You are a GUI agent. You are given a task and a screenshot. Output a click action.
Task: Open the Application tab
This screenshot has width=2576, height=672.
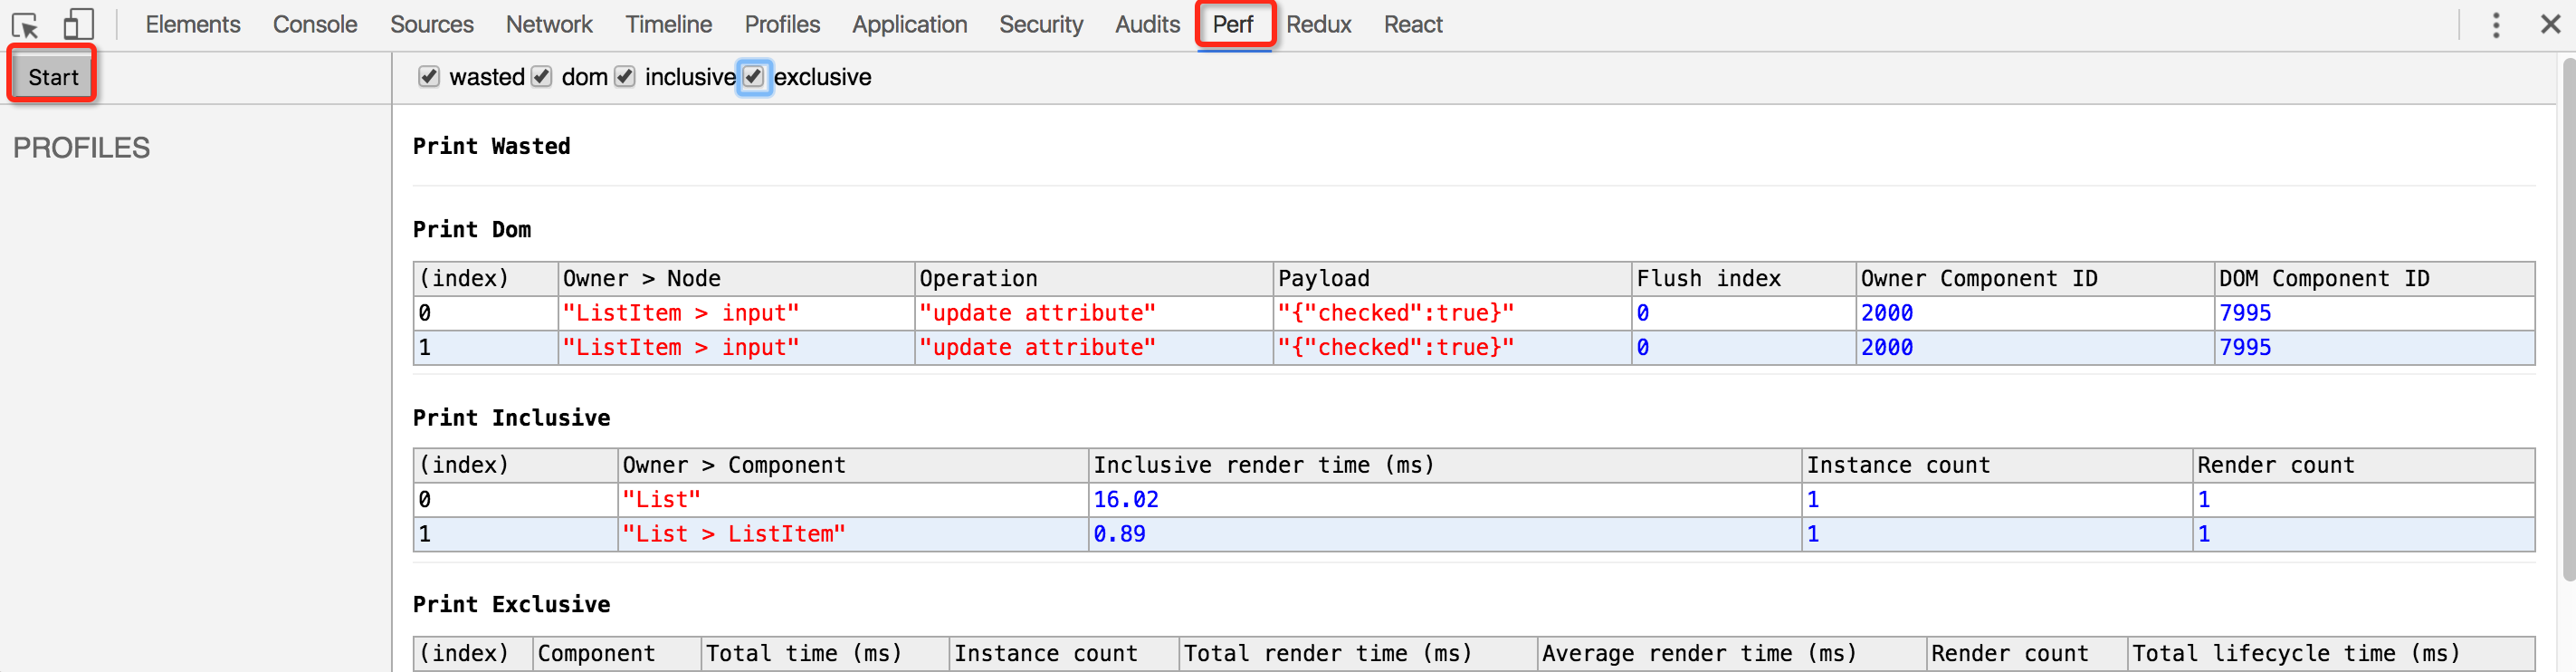pos(910,24)
